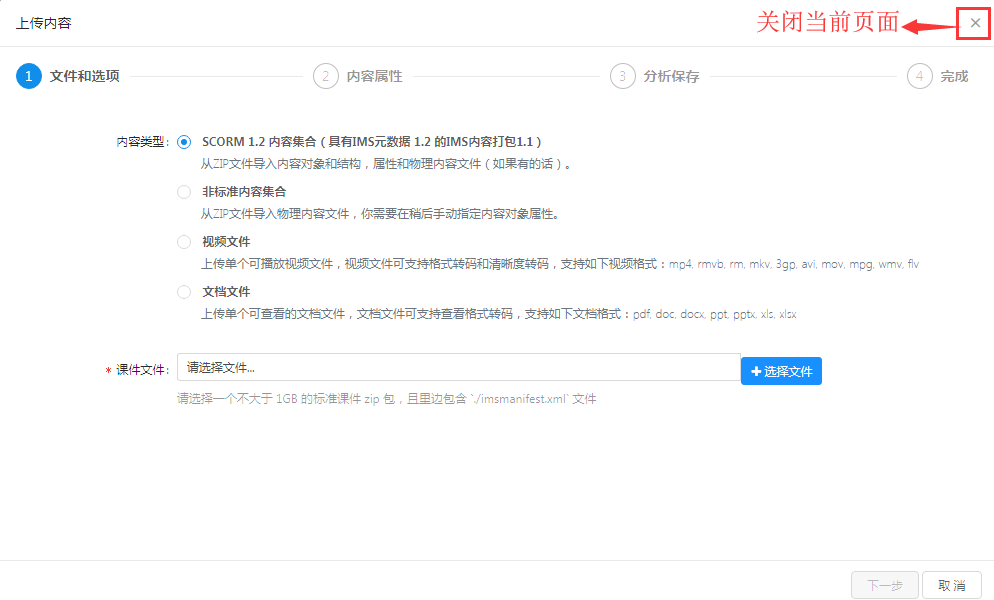Pick the 文档文件 radio button
Image resolution: width=994 pixels, height=600 pixels.
(x=184, y=292)
